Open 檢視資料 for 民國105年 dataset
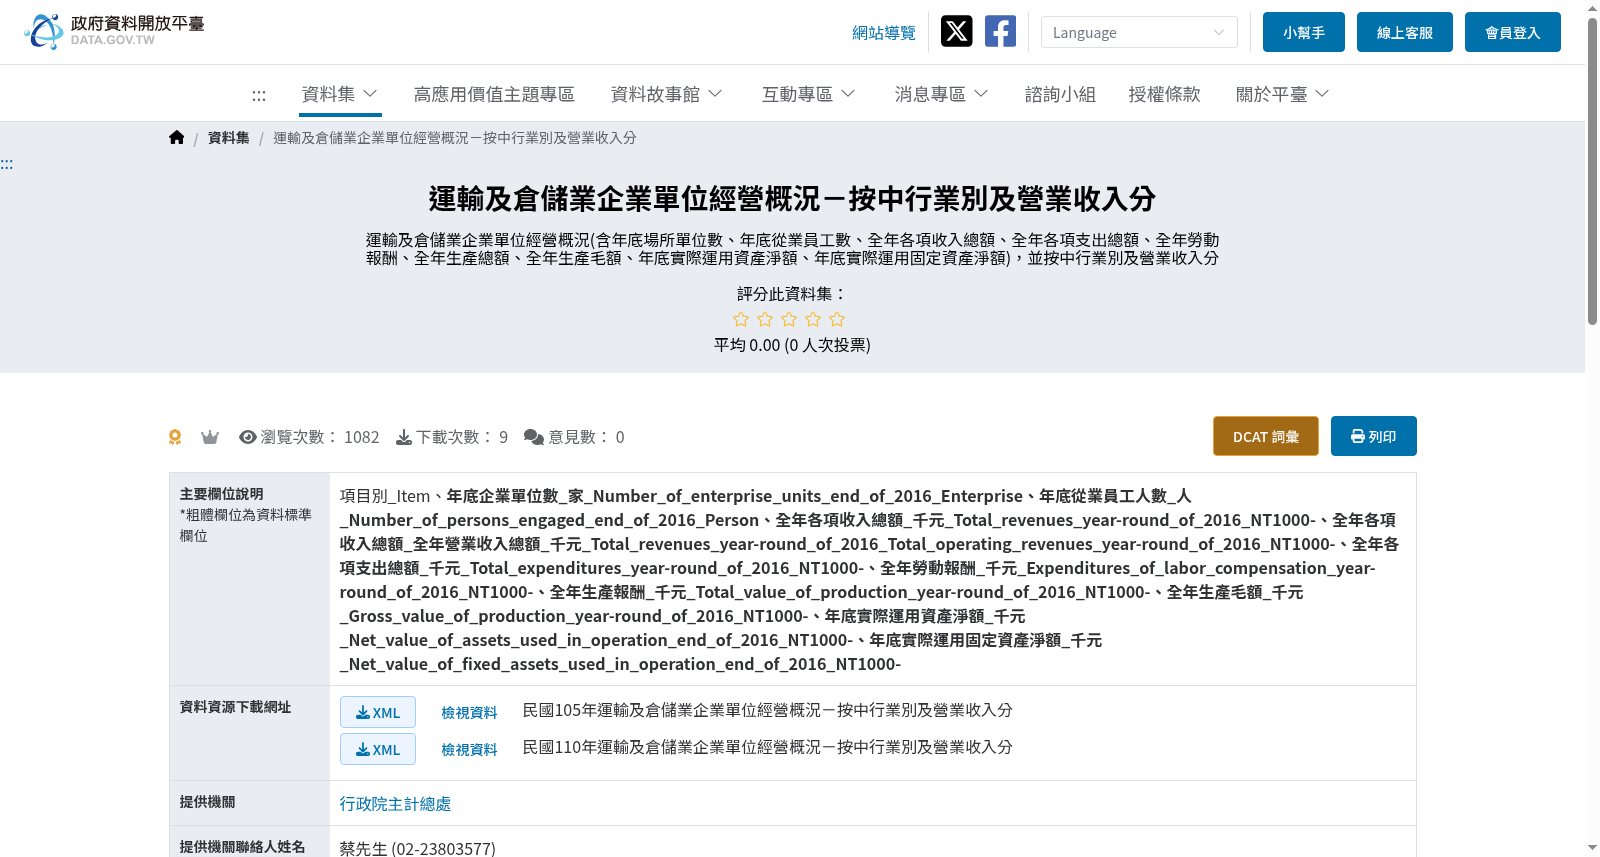This screenshot has height=857, width=1600. (x=469, y=713)
